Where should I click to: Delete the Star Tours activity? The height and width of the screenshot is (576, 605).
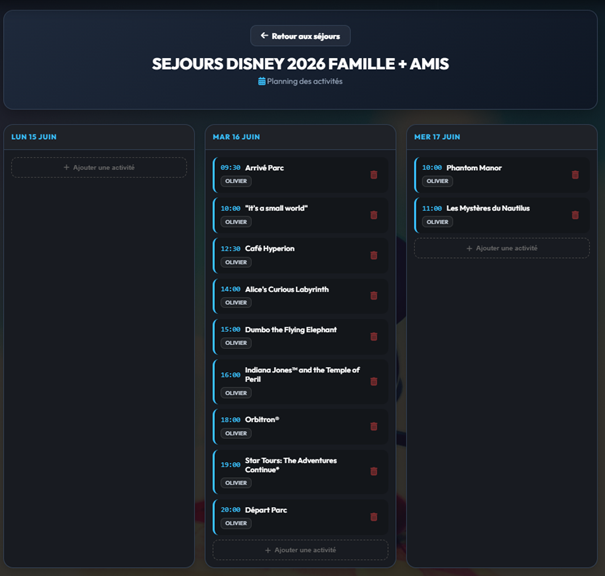tap(374, 471)
